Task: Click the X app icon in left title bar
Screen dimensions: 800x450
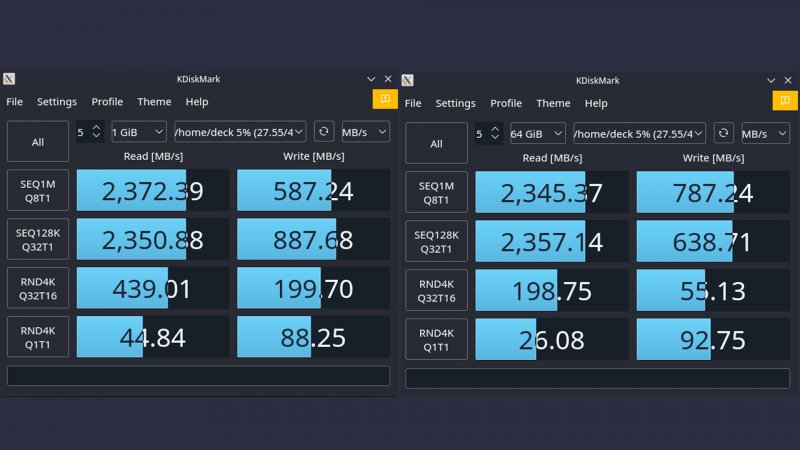Action: pos(9,79)
